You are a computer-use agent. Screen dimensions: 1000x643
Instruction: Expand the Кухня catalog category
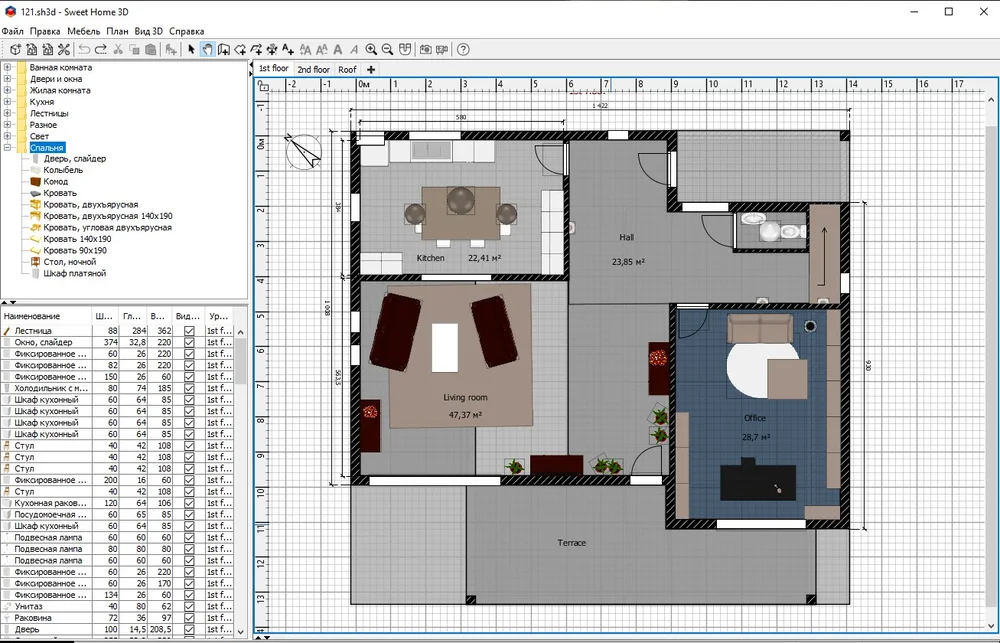click(x=8, y=102)
